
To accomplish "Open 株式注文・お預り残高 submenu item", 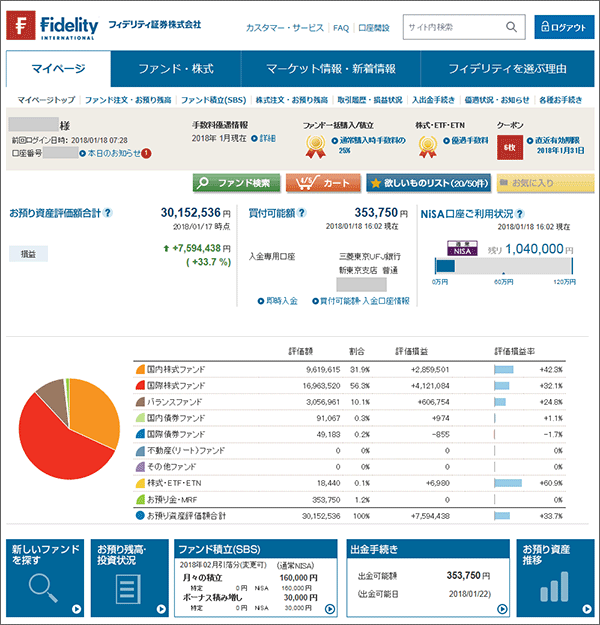I will (292, 100).
